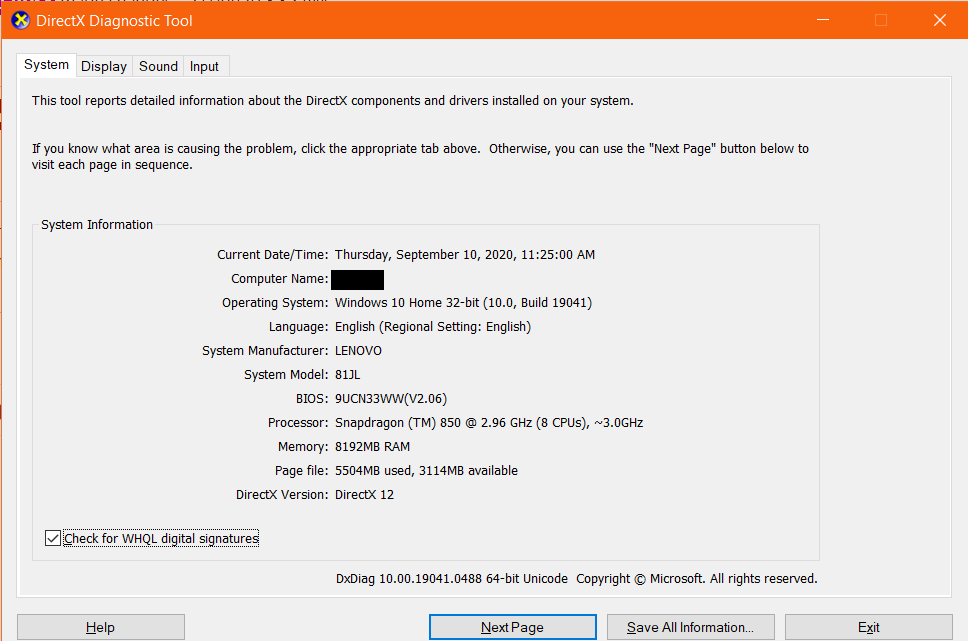968x641 pixels.
Task: Click the DirectX Diagnostic Tool title bar icon
Action: [x=20, y=20]
